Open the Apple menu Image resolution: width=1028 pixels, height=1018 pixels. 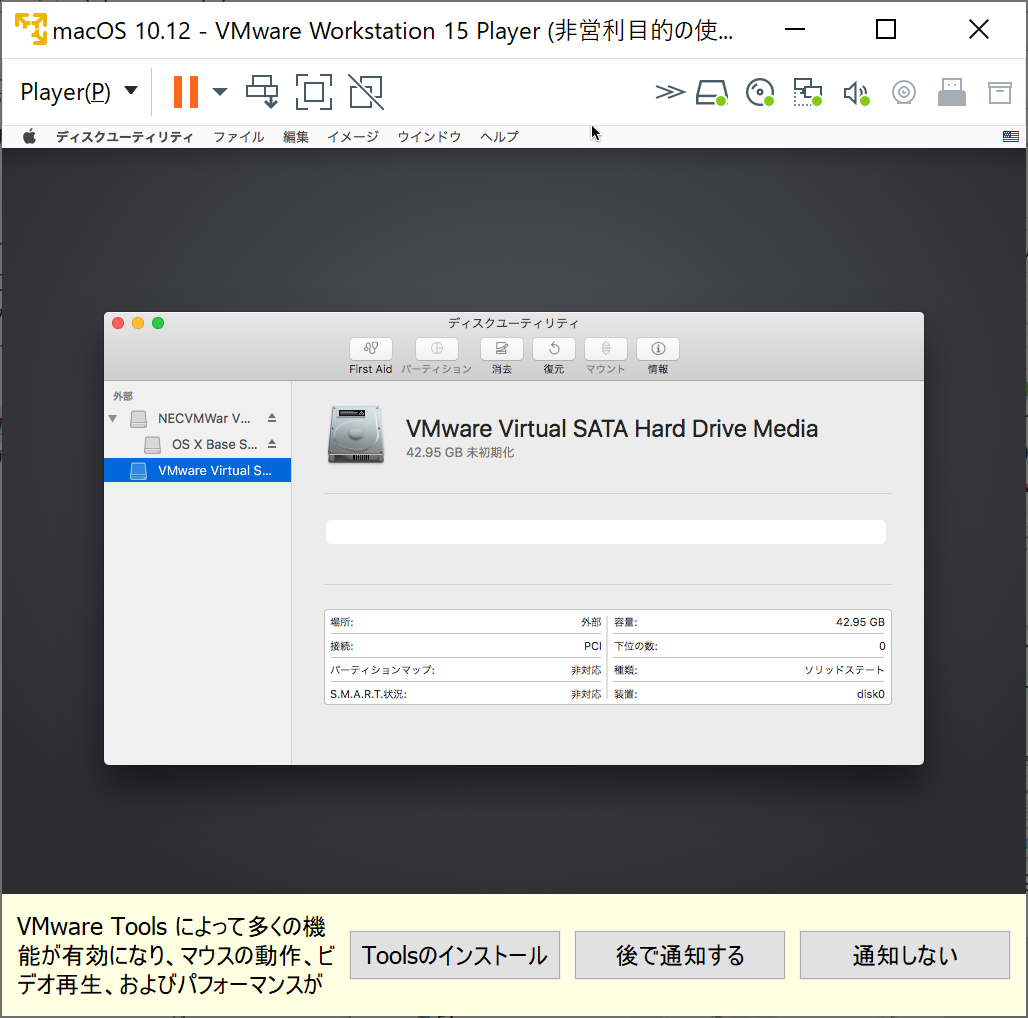coord(30,137)
